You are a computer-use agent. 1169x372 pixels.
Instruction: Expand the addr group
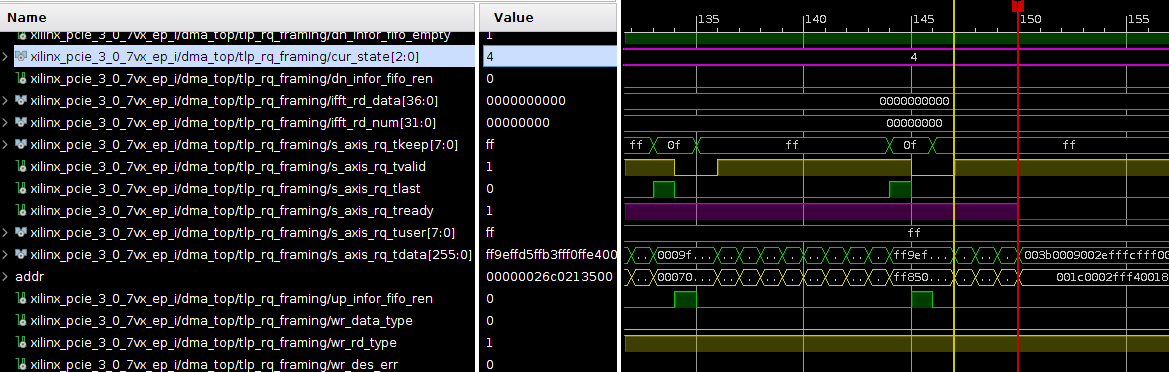point(6,276)
